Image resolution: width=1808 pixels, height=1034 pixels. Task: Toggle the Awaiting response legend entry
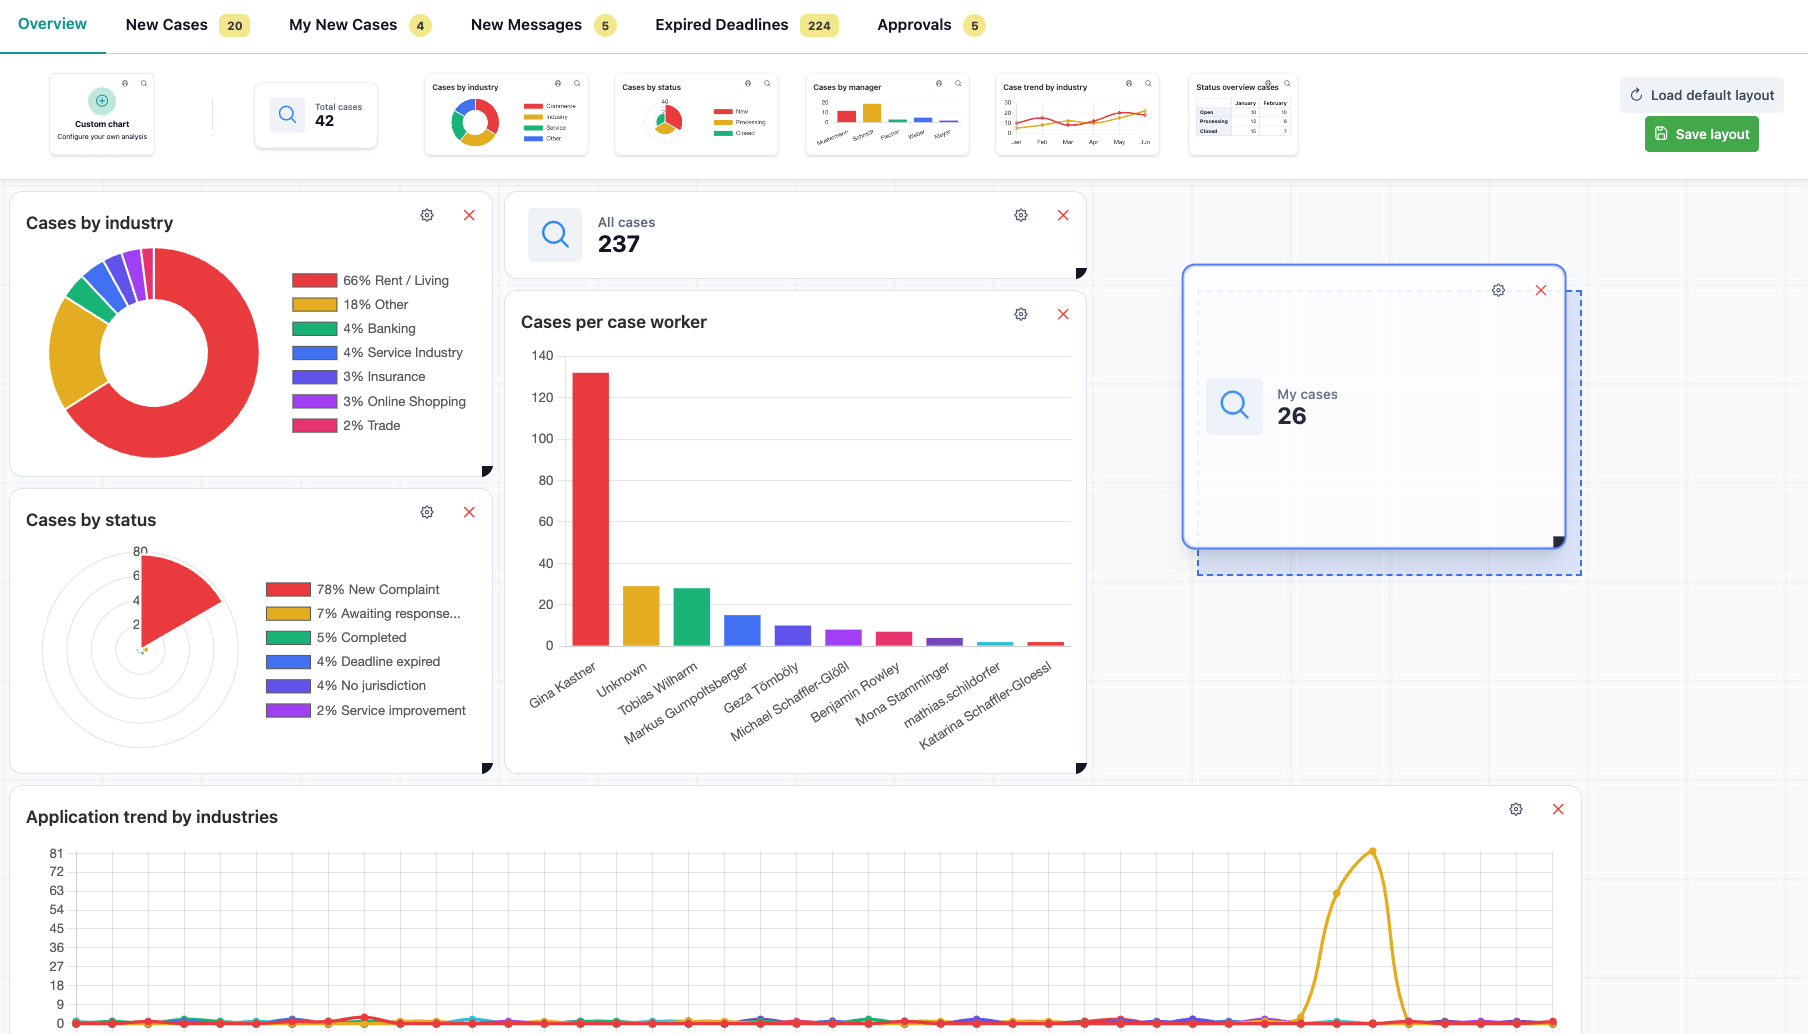pos(364,613)
